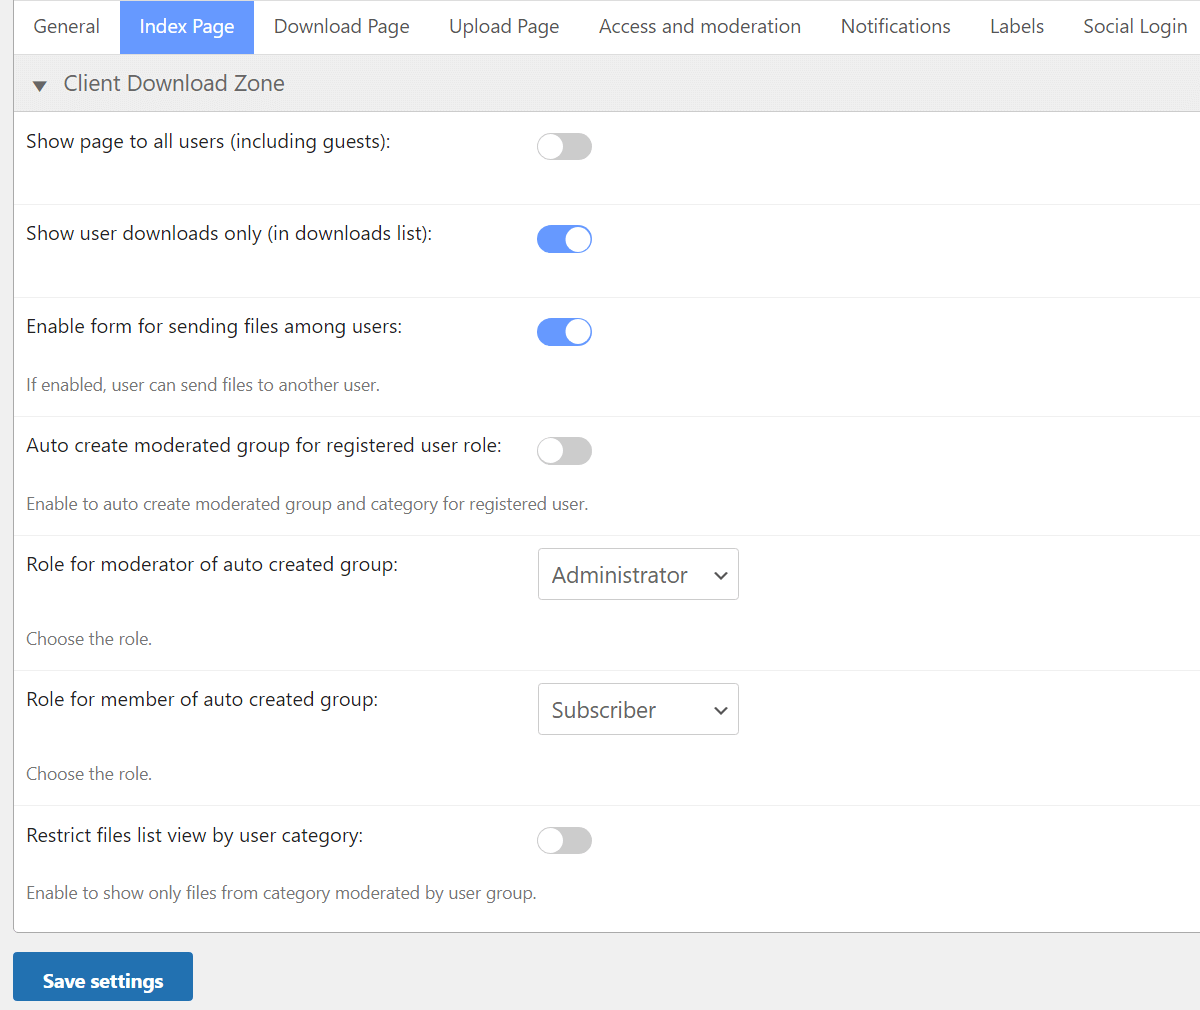The height and width of the screenshot is (1010, 1200).
Task: Open the Labels tab
Action: pos(1017,27)
